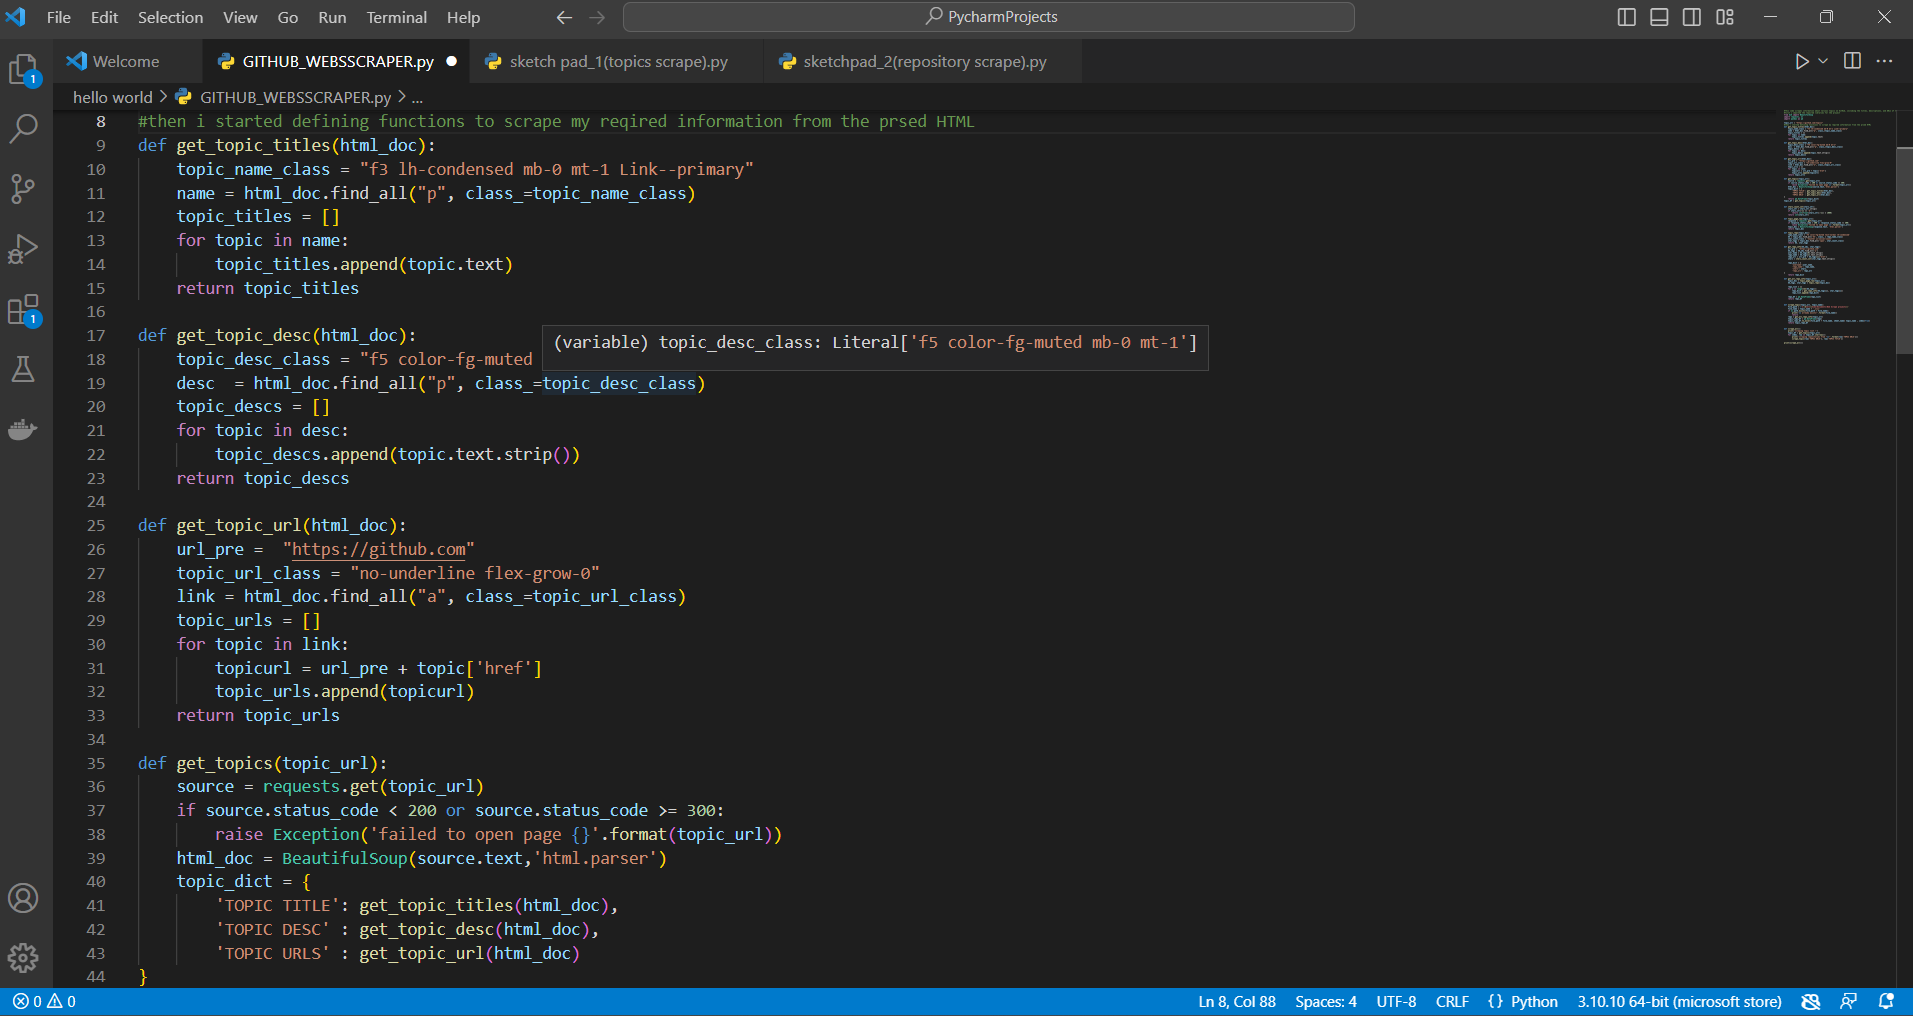
Task: Toggle the Panel layout button
Action: coord(1659,17)
